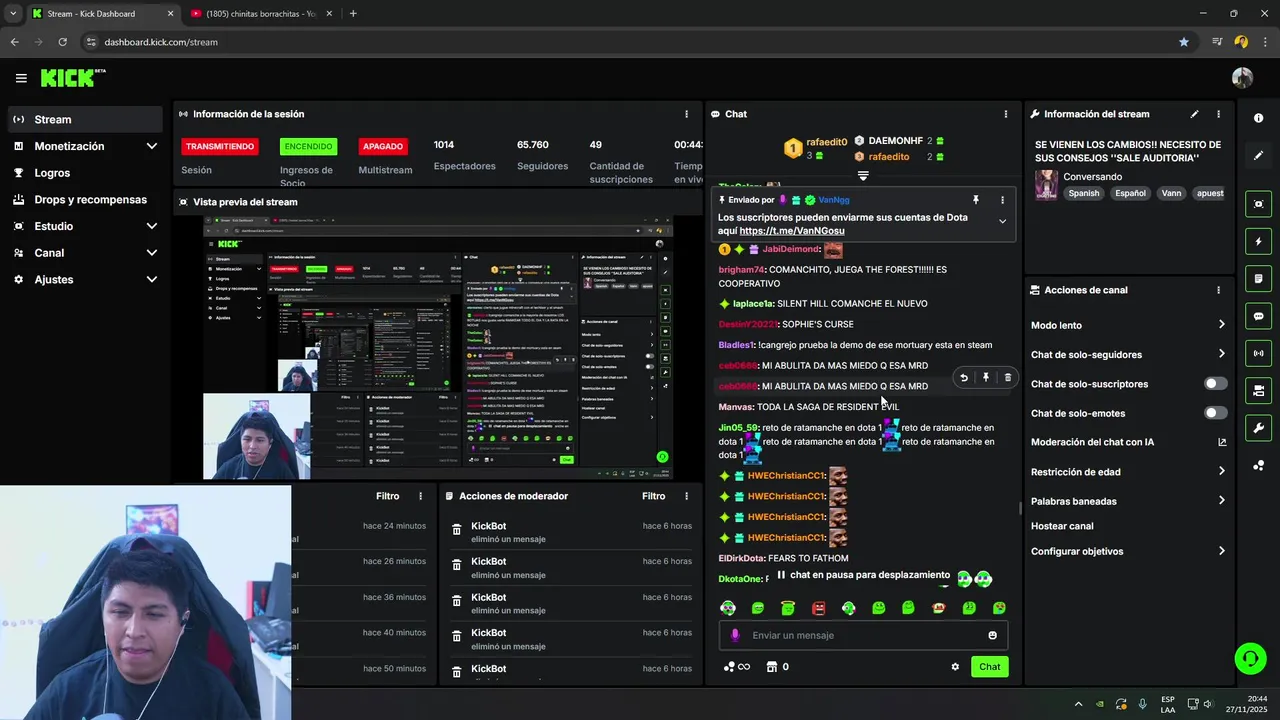Click the purple microphone icon in the chat input

click(x=735, y=635)
